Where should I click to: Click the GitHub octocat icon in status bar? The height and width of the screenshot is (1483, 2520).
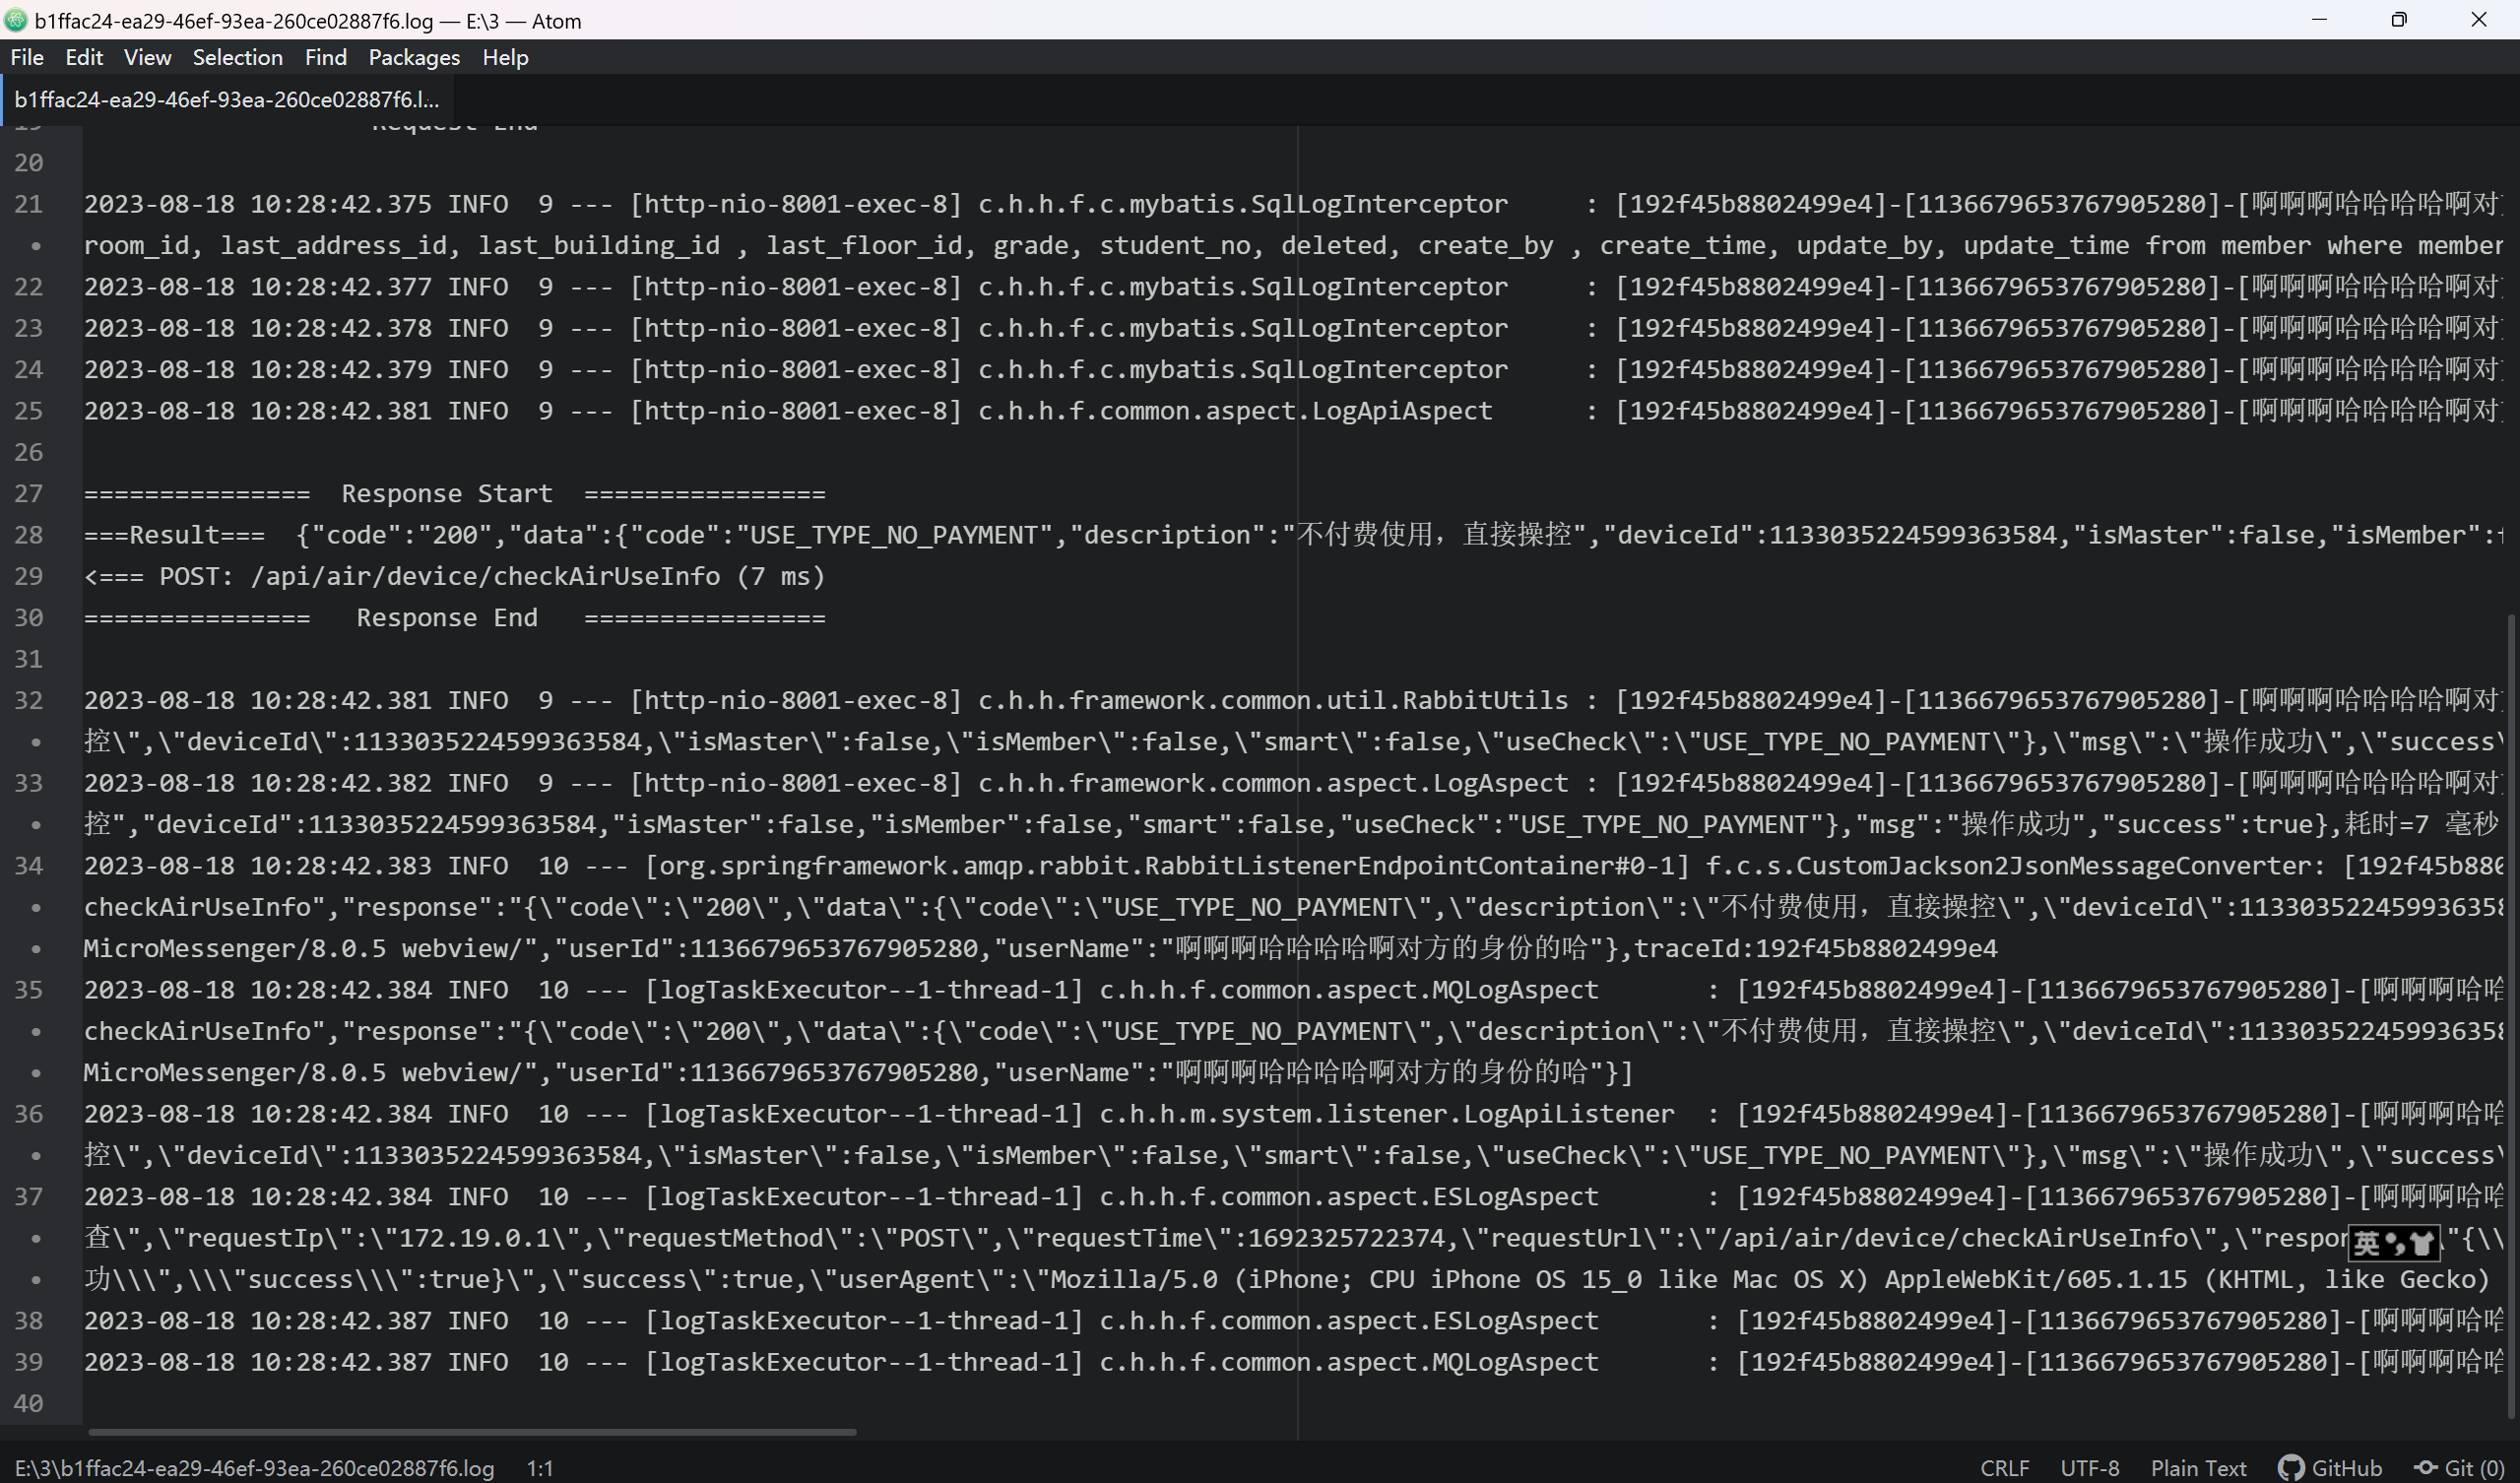pos(2293,1468)
